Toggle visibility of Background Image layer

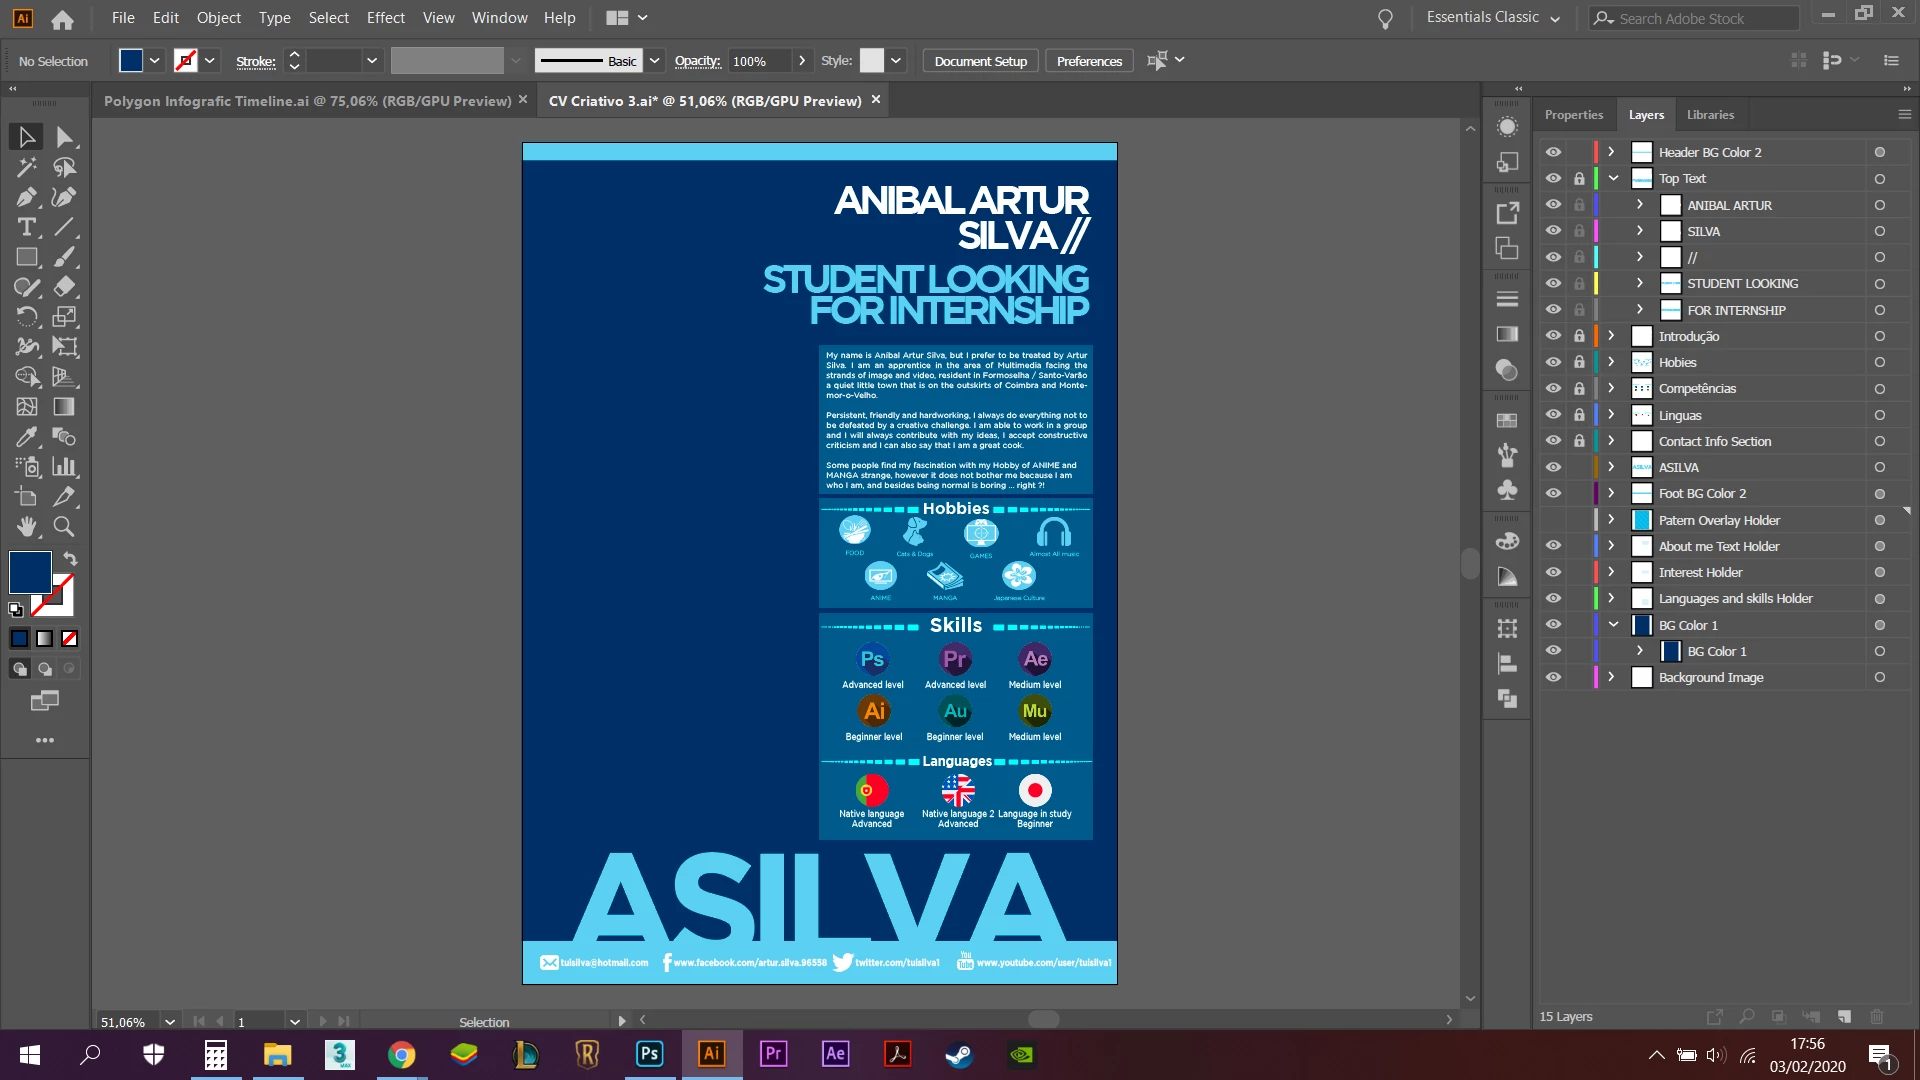point(1553,677)
